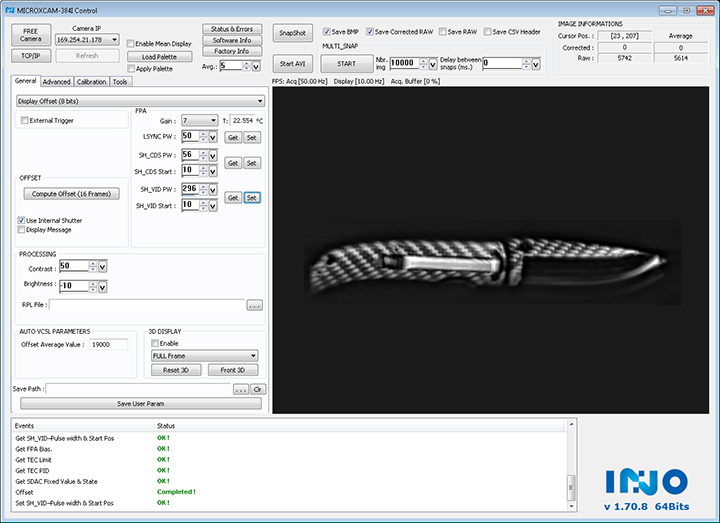
Task: Click the V button next to LSYNC PW
Action: pos(215,137)
